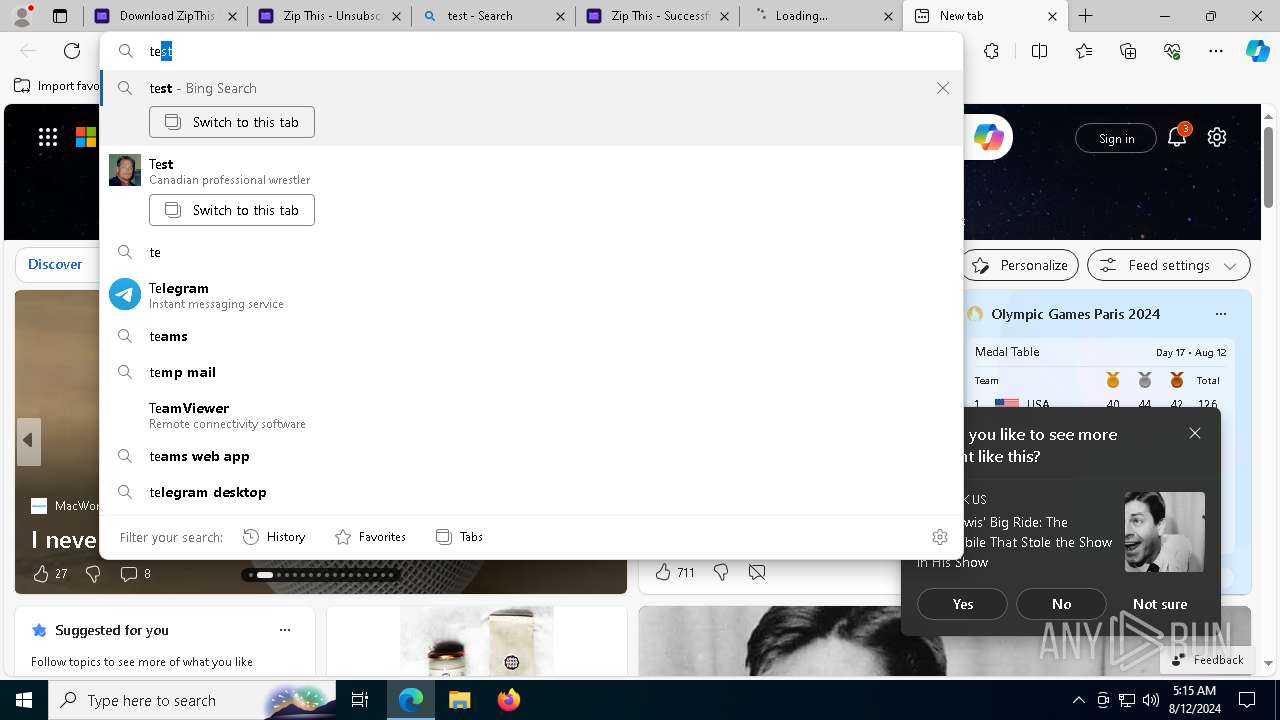This screenshot has height=720, width=1280.
Task: Filter search by Tabs
Action: tap(459, 537)
